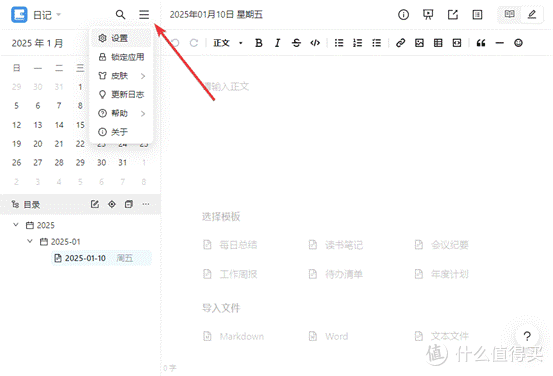Collapse the 2025-01 tree folder
The image size is (553, 376).
tap(30, 241)
